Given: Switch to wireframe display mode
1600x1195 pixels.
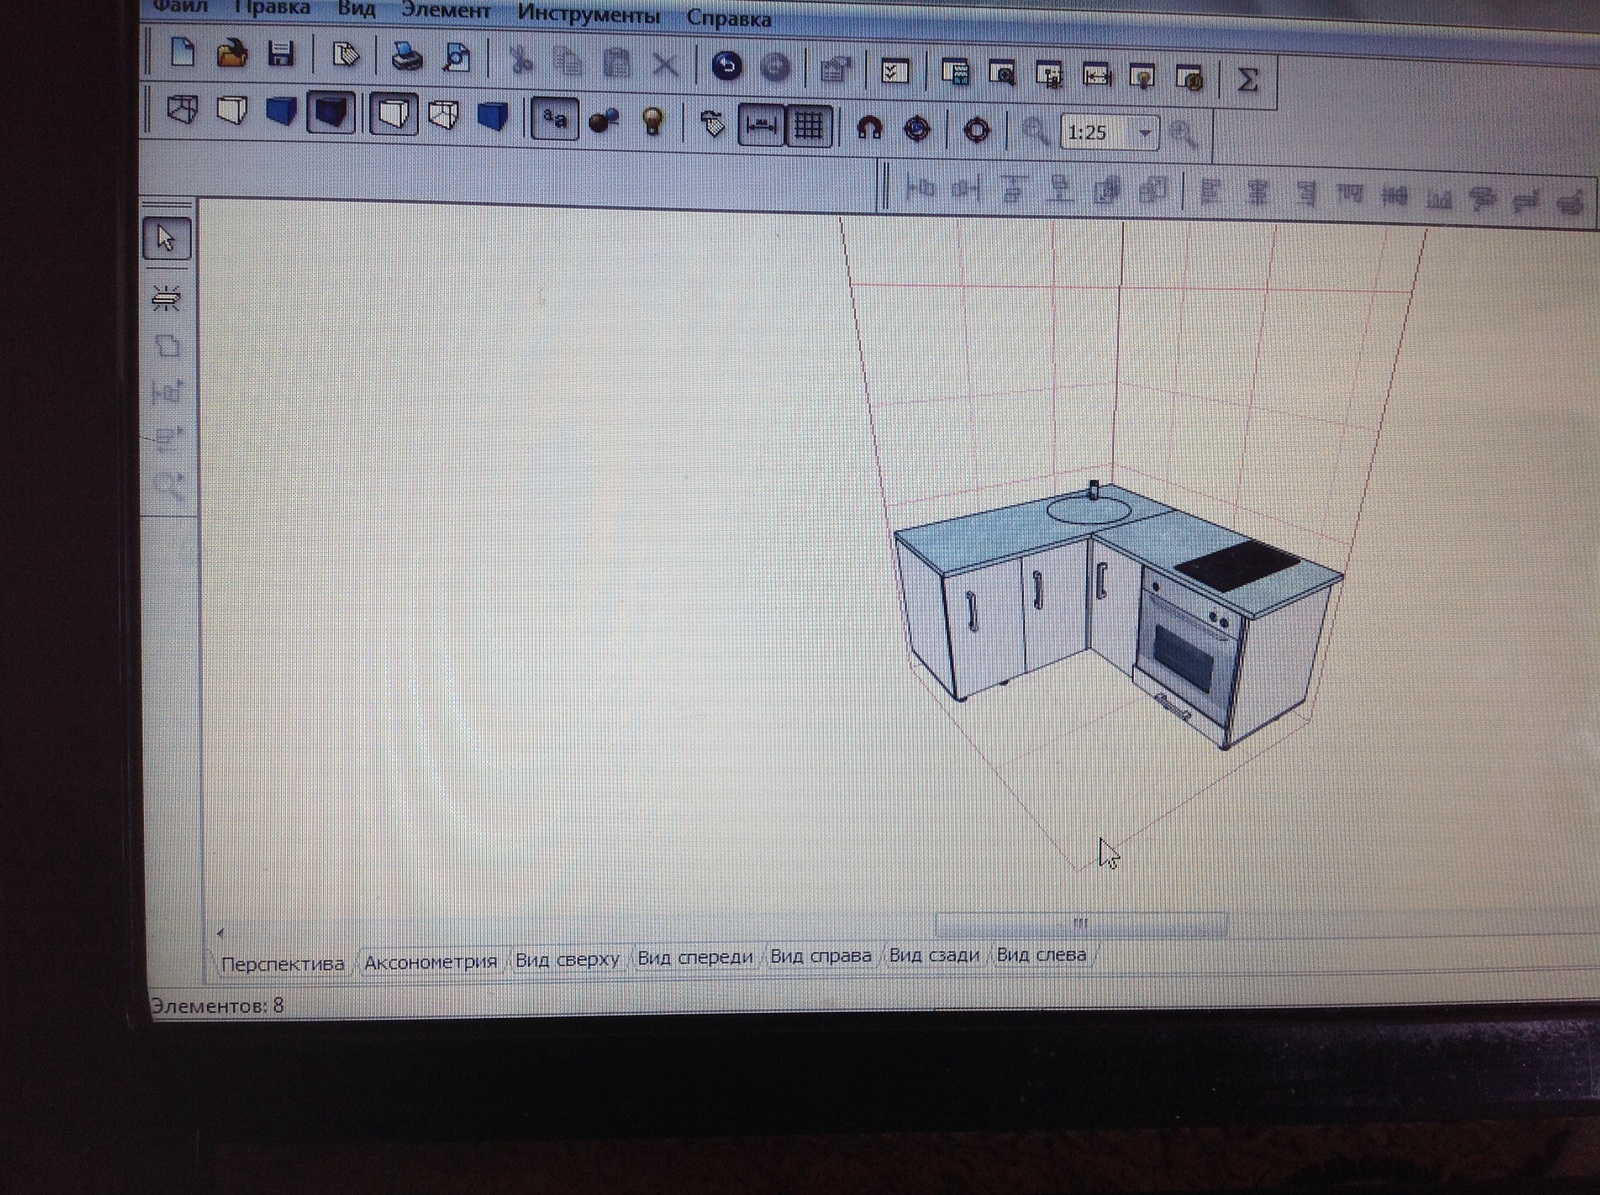Looking at the screenshot, I should [182, 108].
